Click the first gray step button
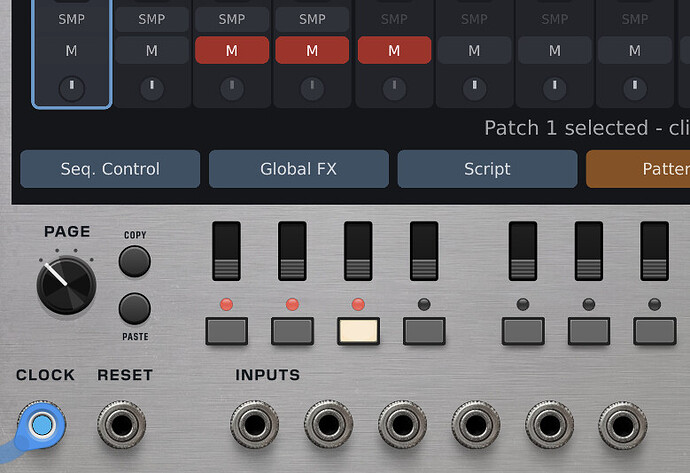 click(226, 331)
